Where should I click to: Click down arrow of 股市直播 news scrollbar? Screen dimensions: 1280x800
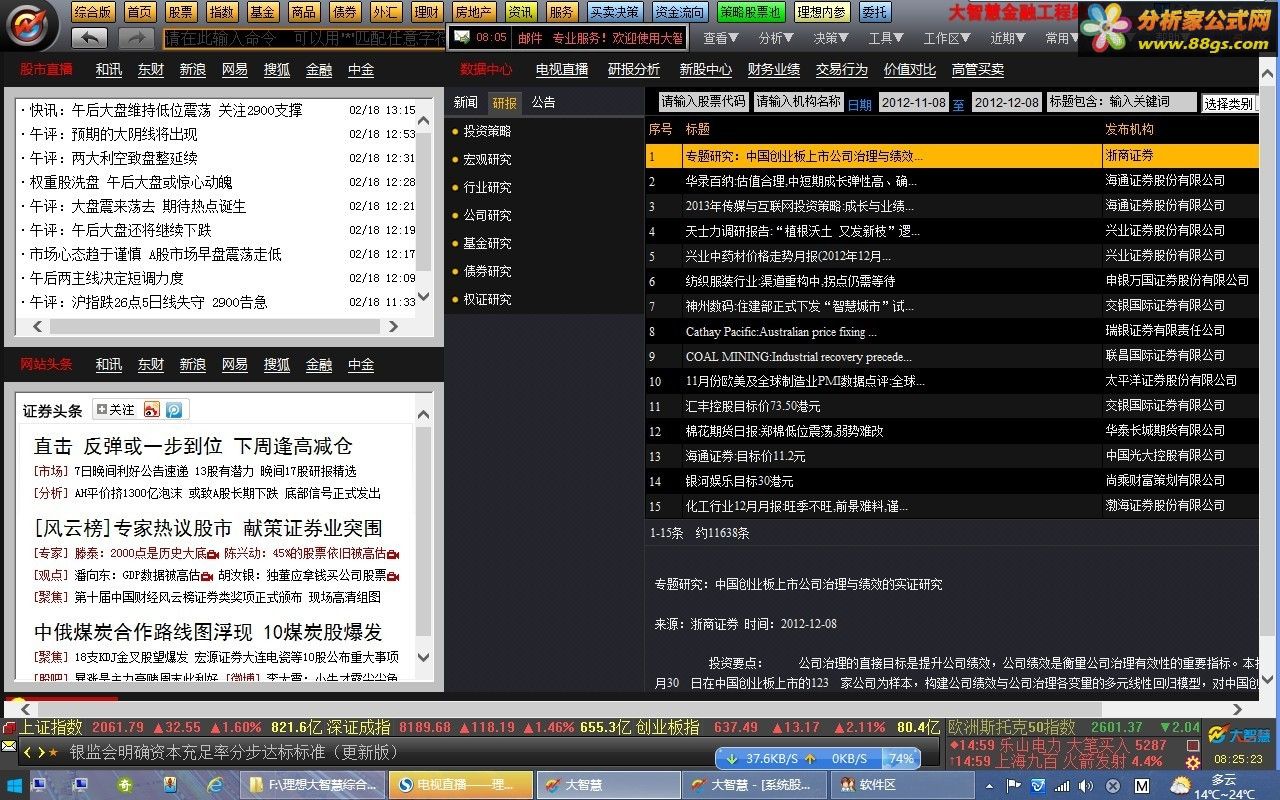(x=423, y=297)
